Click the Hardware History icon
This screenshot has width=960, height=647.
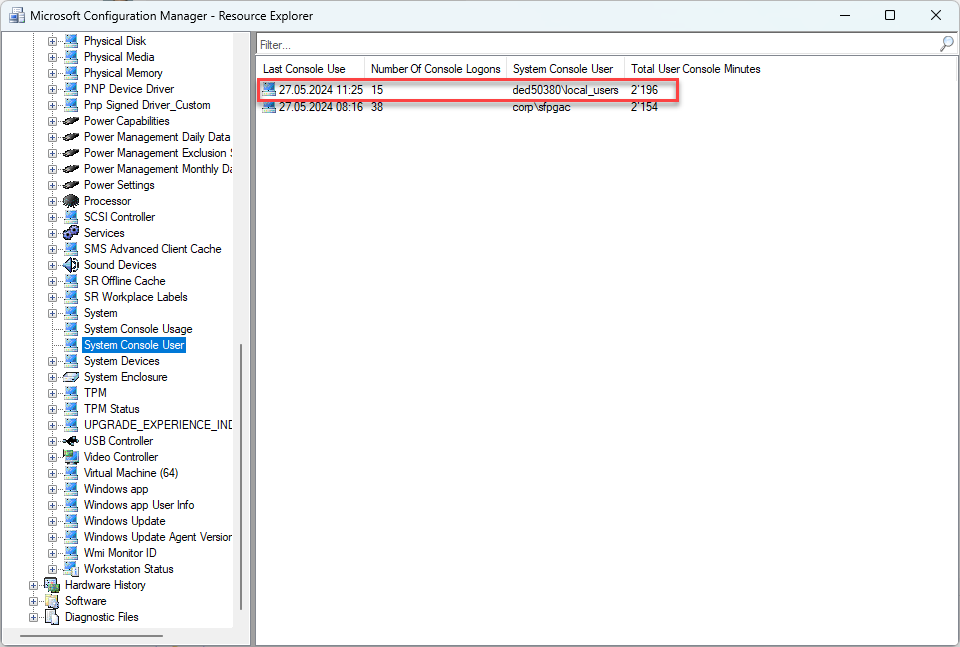(x=52, y=585)
